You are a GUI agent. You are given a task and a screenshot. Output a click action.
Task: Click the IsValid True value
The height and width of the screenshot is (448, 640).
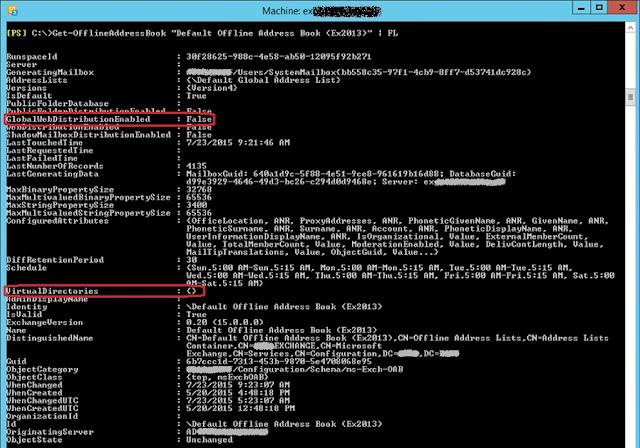(196, 315)
